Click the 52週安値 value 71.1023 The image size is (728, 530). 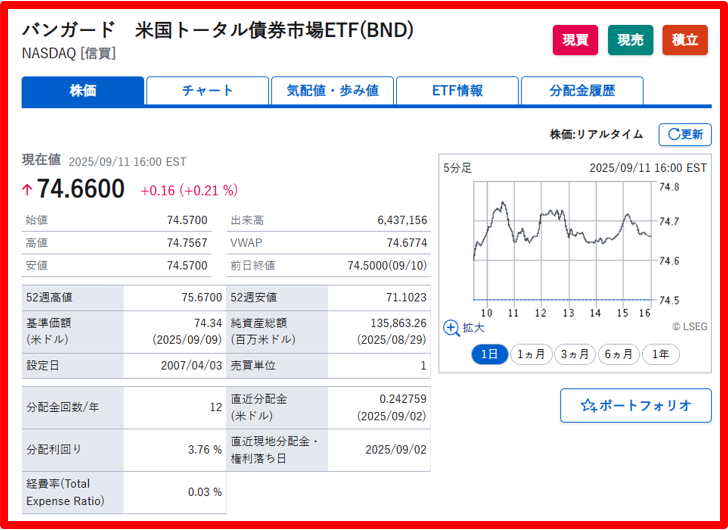point(406,297)
